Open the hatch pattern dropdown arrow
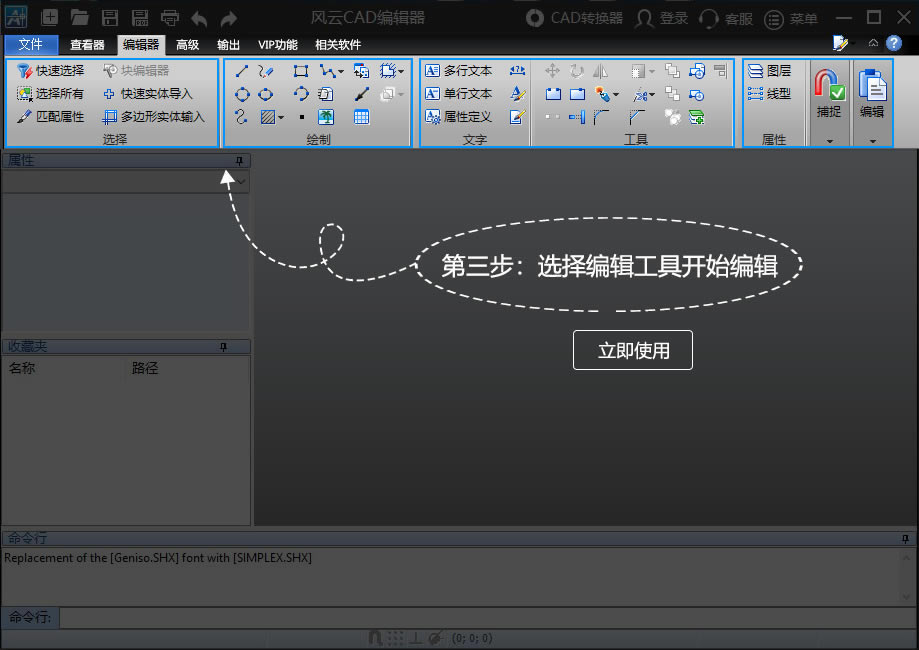The height and width of the screenshot is (650, 919). tap(282, 117)
